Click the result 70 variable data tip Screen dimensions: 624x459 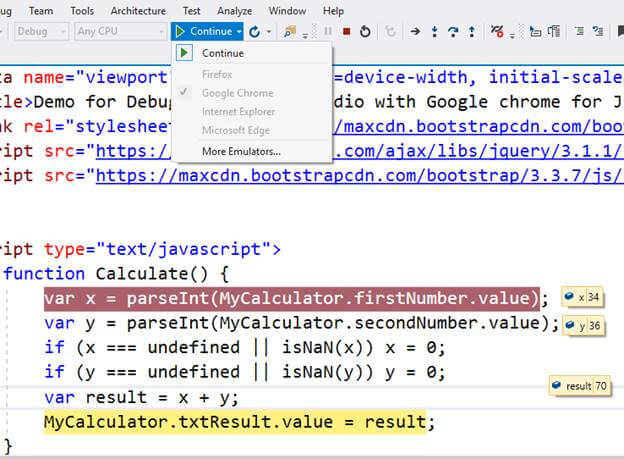tap(579, 386)
